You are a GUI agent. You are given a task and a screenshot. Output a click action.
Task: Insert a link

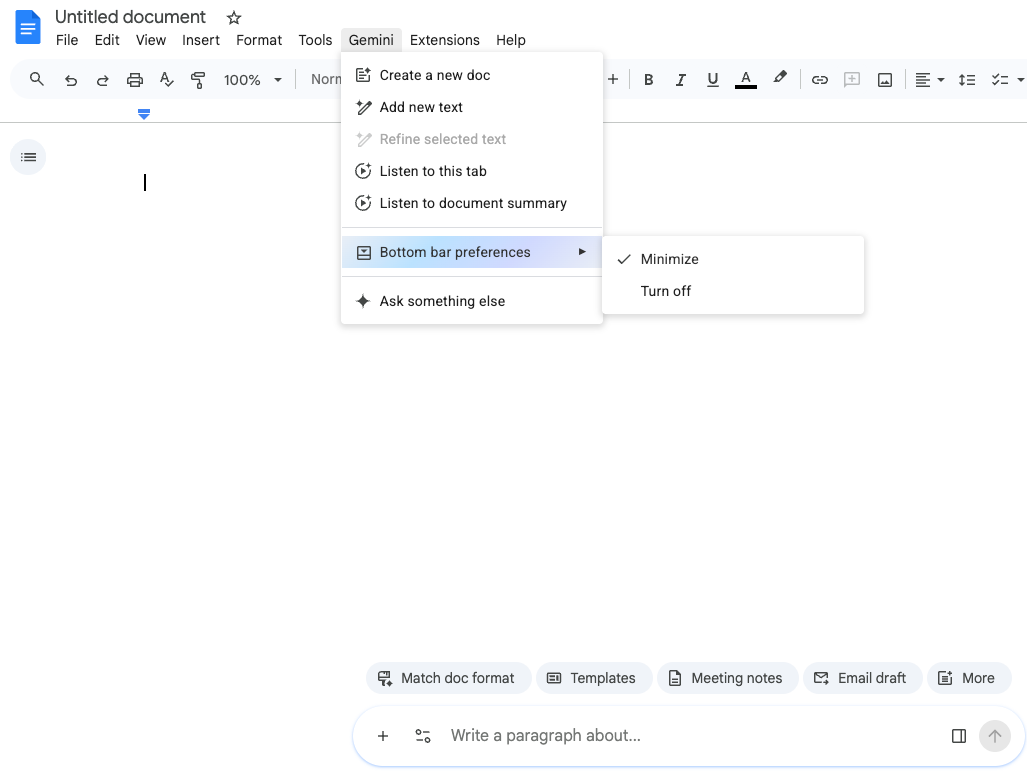[x=819, y=80]
